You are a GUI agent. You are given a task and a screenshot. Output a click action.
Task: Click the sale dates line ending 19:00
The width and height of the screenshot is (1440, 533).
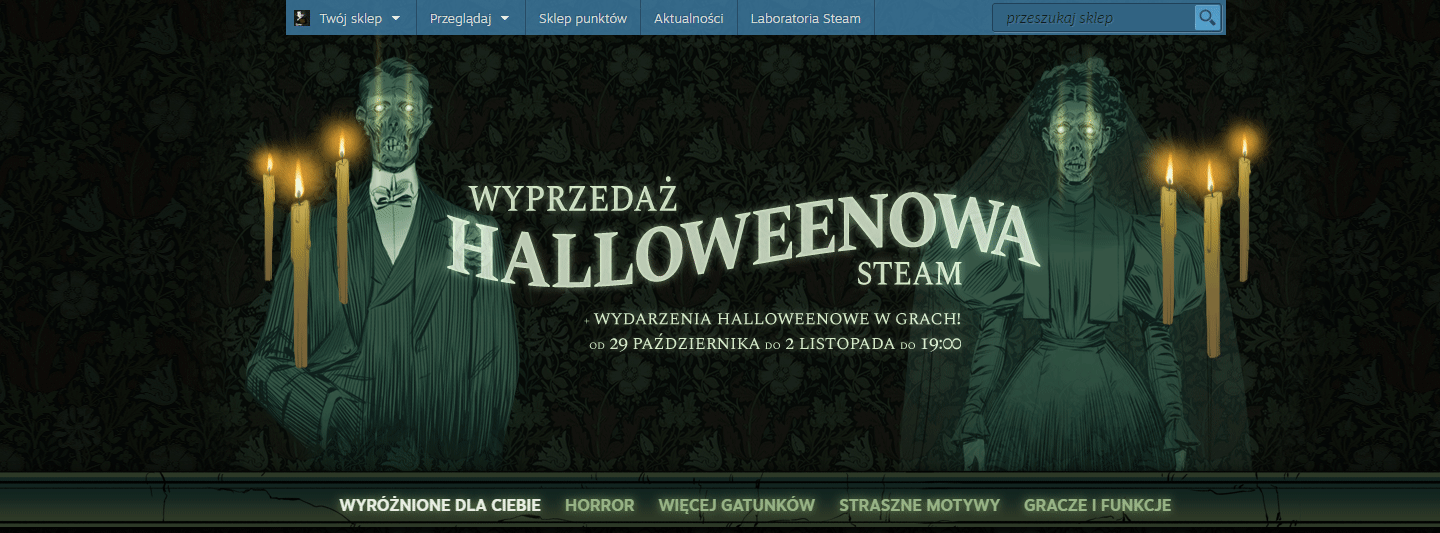(x=775, y=344)
